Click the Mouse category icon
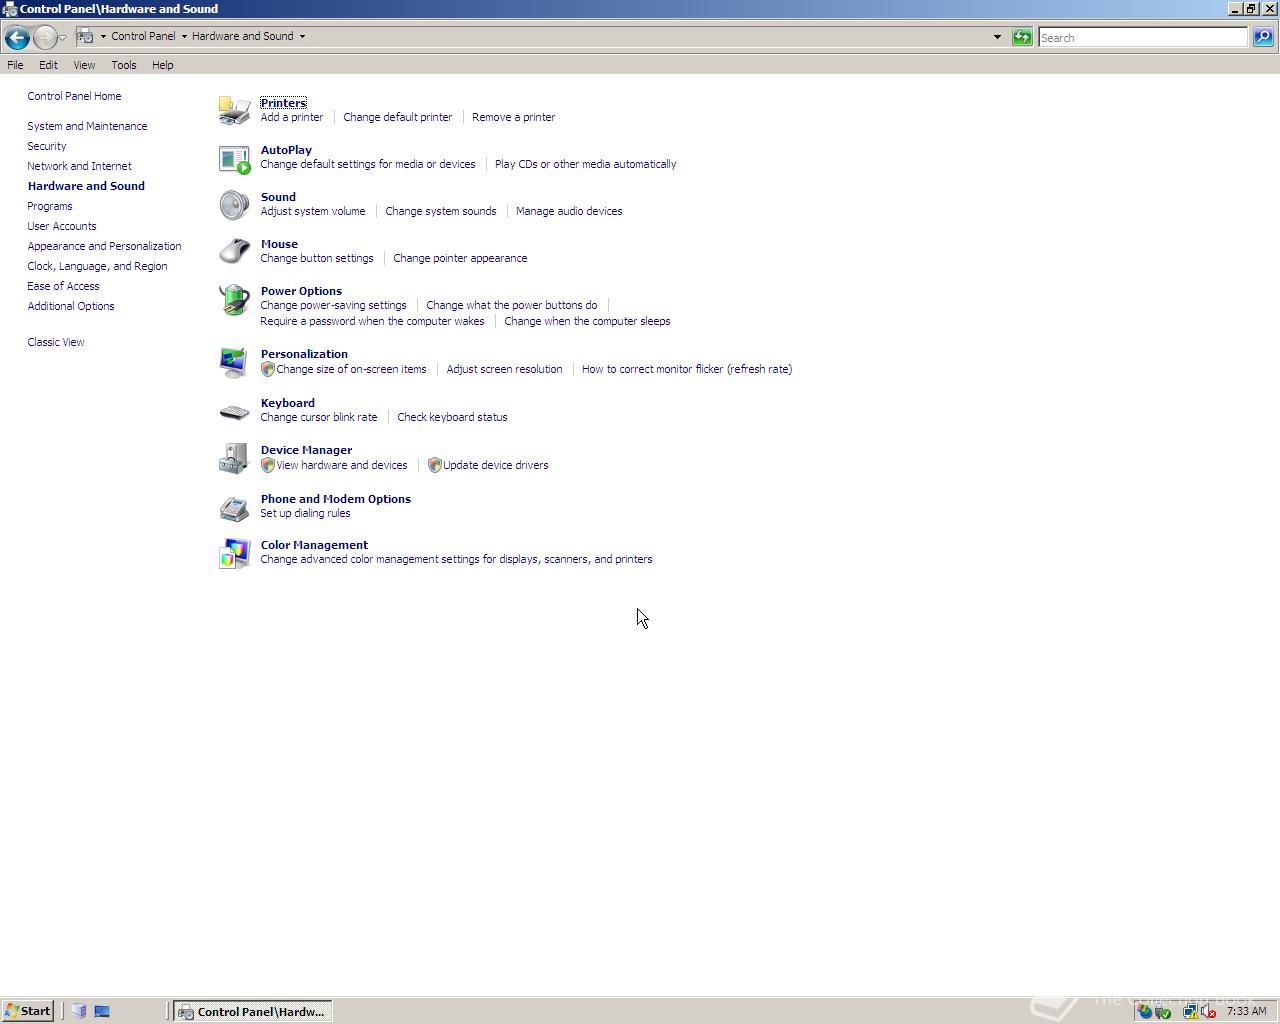 tap(234, 251)
